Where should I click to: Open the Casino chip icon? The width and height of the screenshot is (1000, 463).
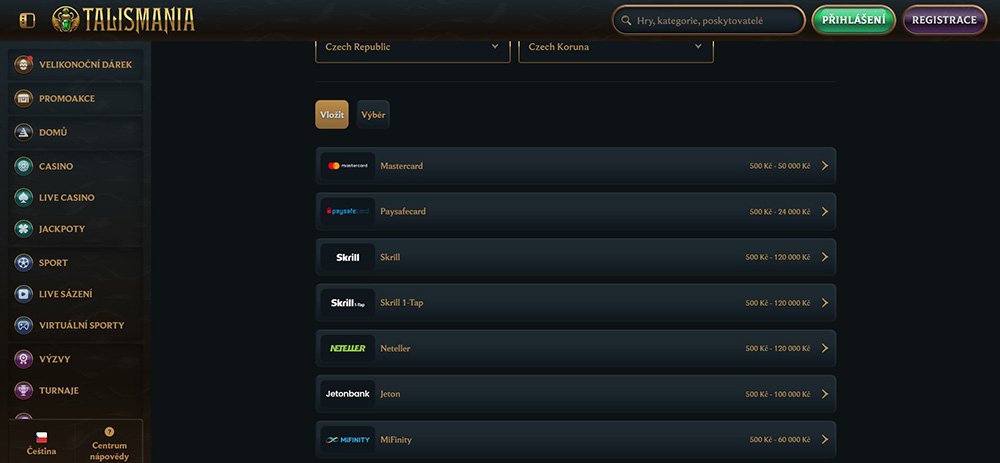[24, 166]
